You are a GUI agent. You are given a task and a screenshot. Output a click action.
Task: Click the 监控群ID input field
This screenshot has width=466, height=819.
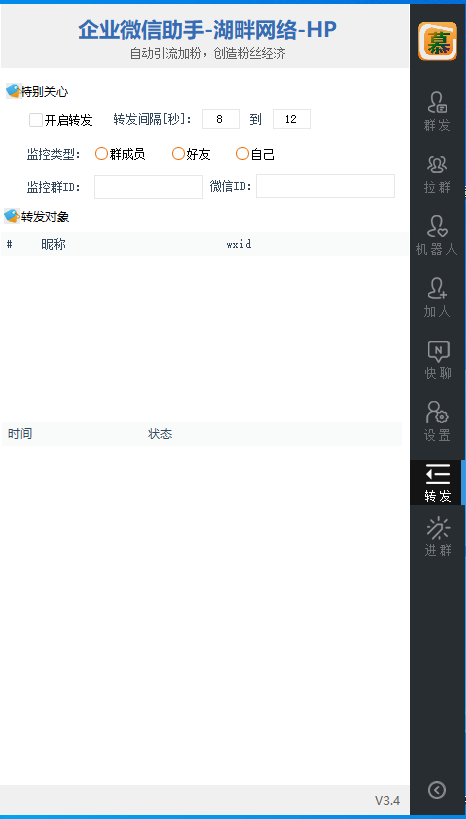point(148,187)
